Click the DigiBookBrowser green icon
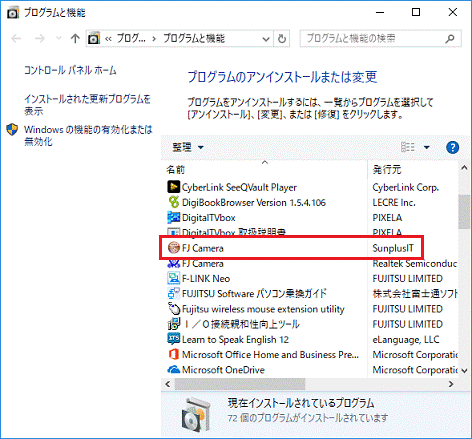The width and height of the screenshot is (472, 439). [x=173, y=202]
